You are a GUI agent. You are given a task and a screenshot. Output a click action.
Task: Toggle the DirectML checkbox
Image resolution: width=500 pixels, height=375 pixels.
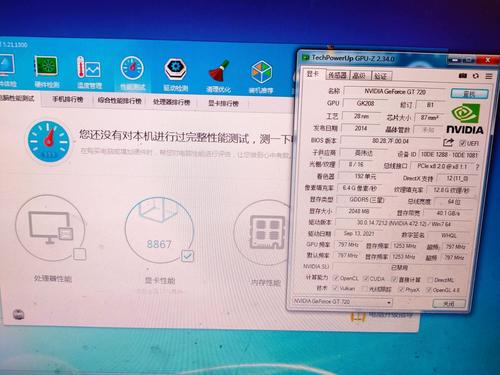click(x=430, y=280)
